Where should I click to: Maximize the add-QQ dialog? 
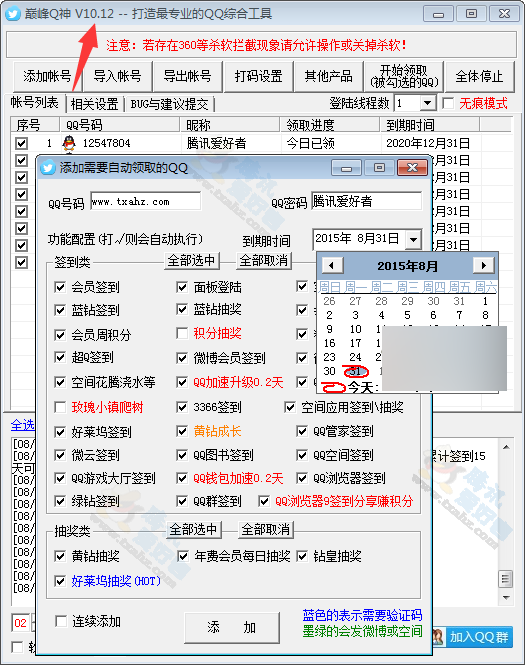(379, 168)
